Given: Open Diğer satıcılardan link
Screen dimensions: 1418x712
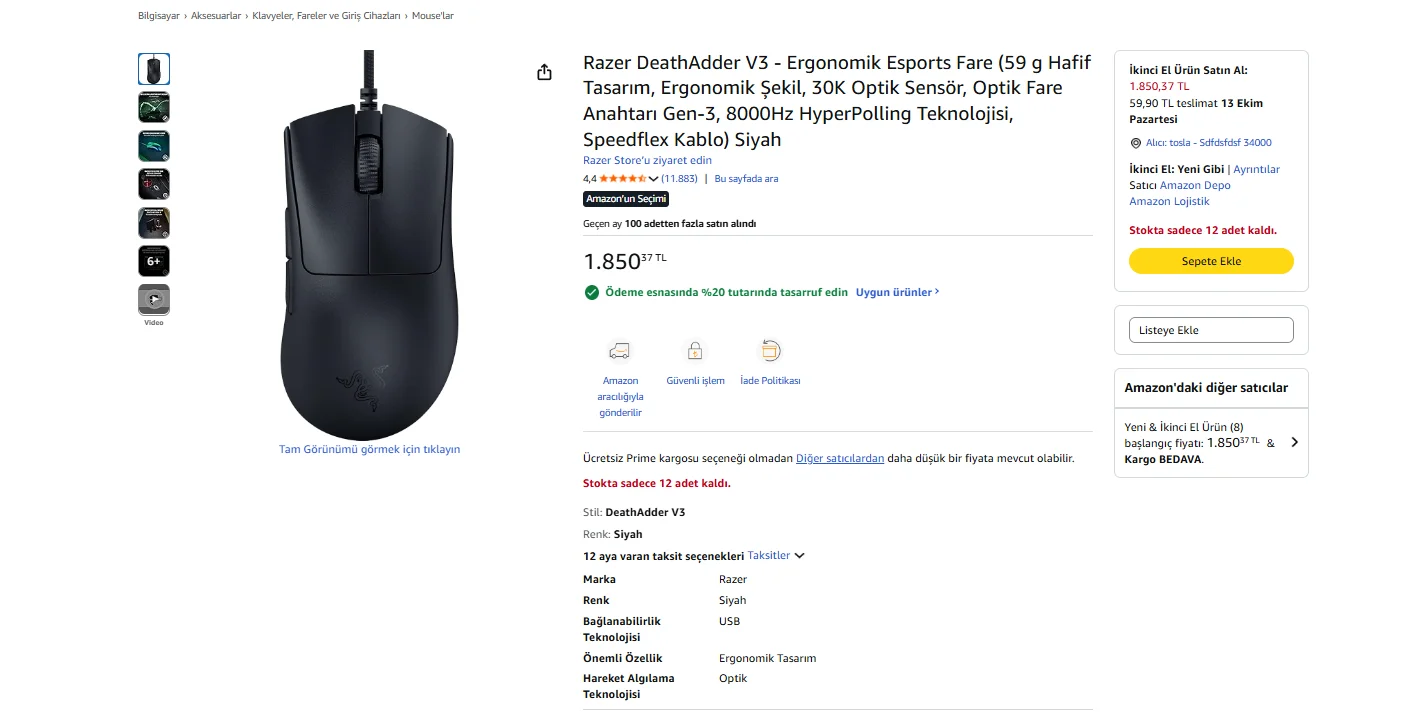Looking at the screenshot, I should [x=839, y=458].
